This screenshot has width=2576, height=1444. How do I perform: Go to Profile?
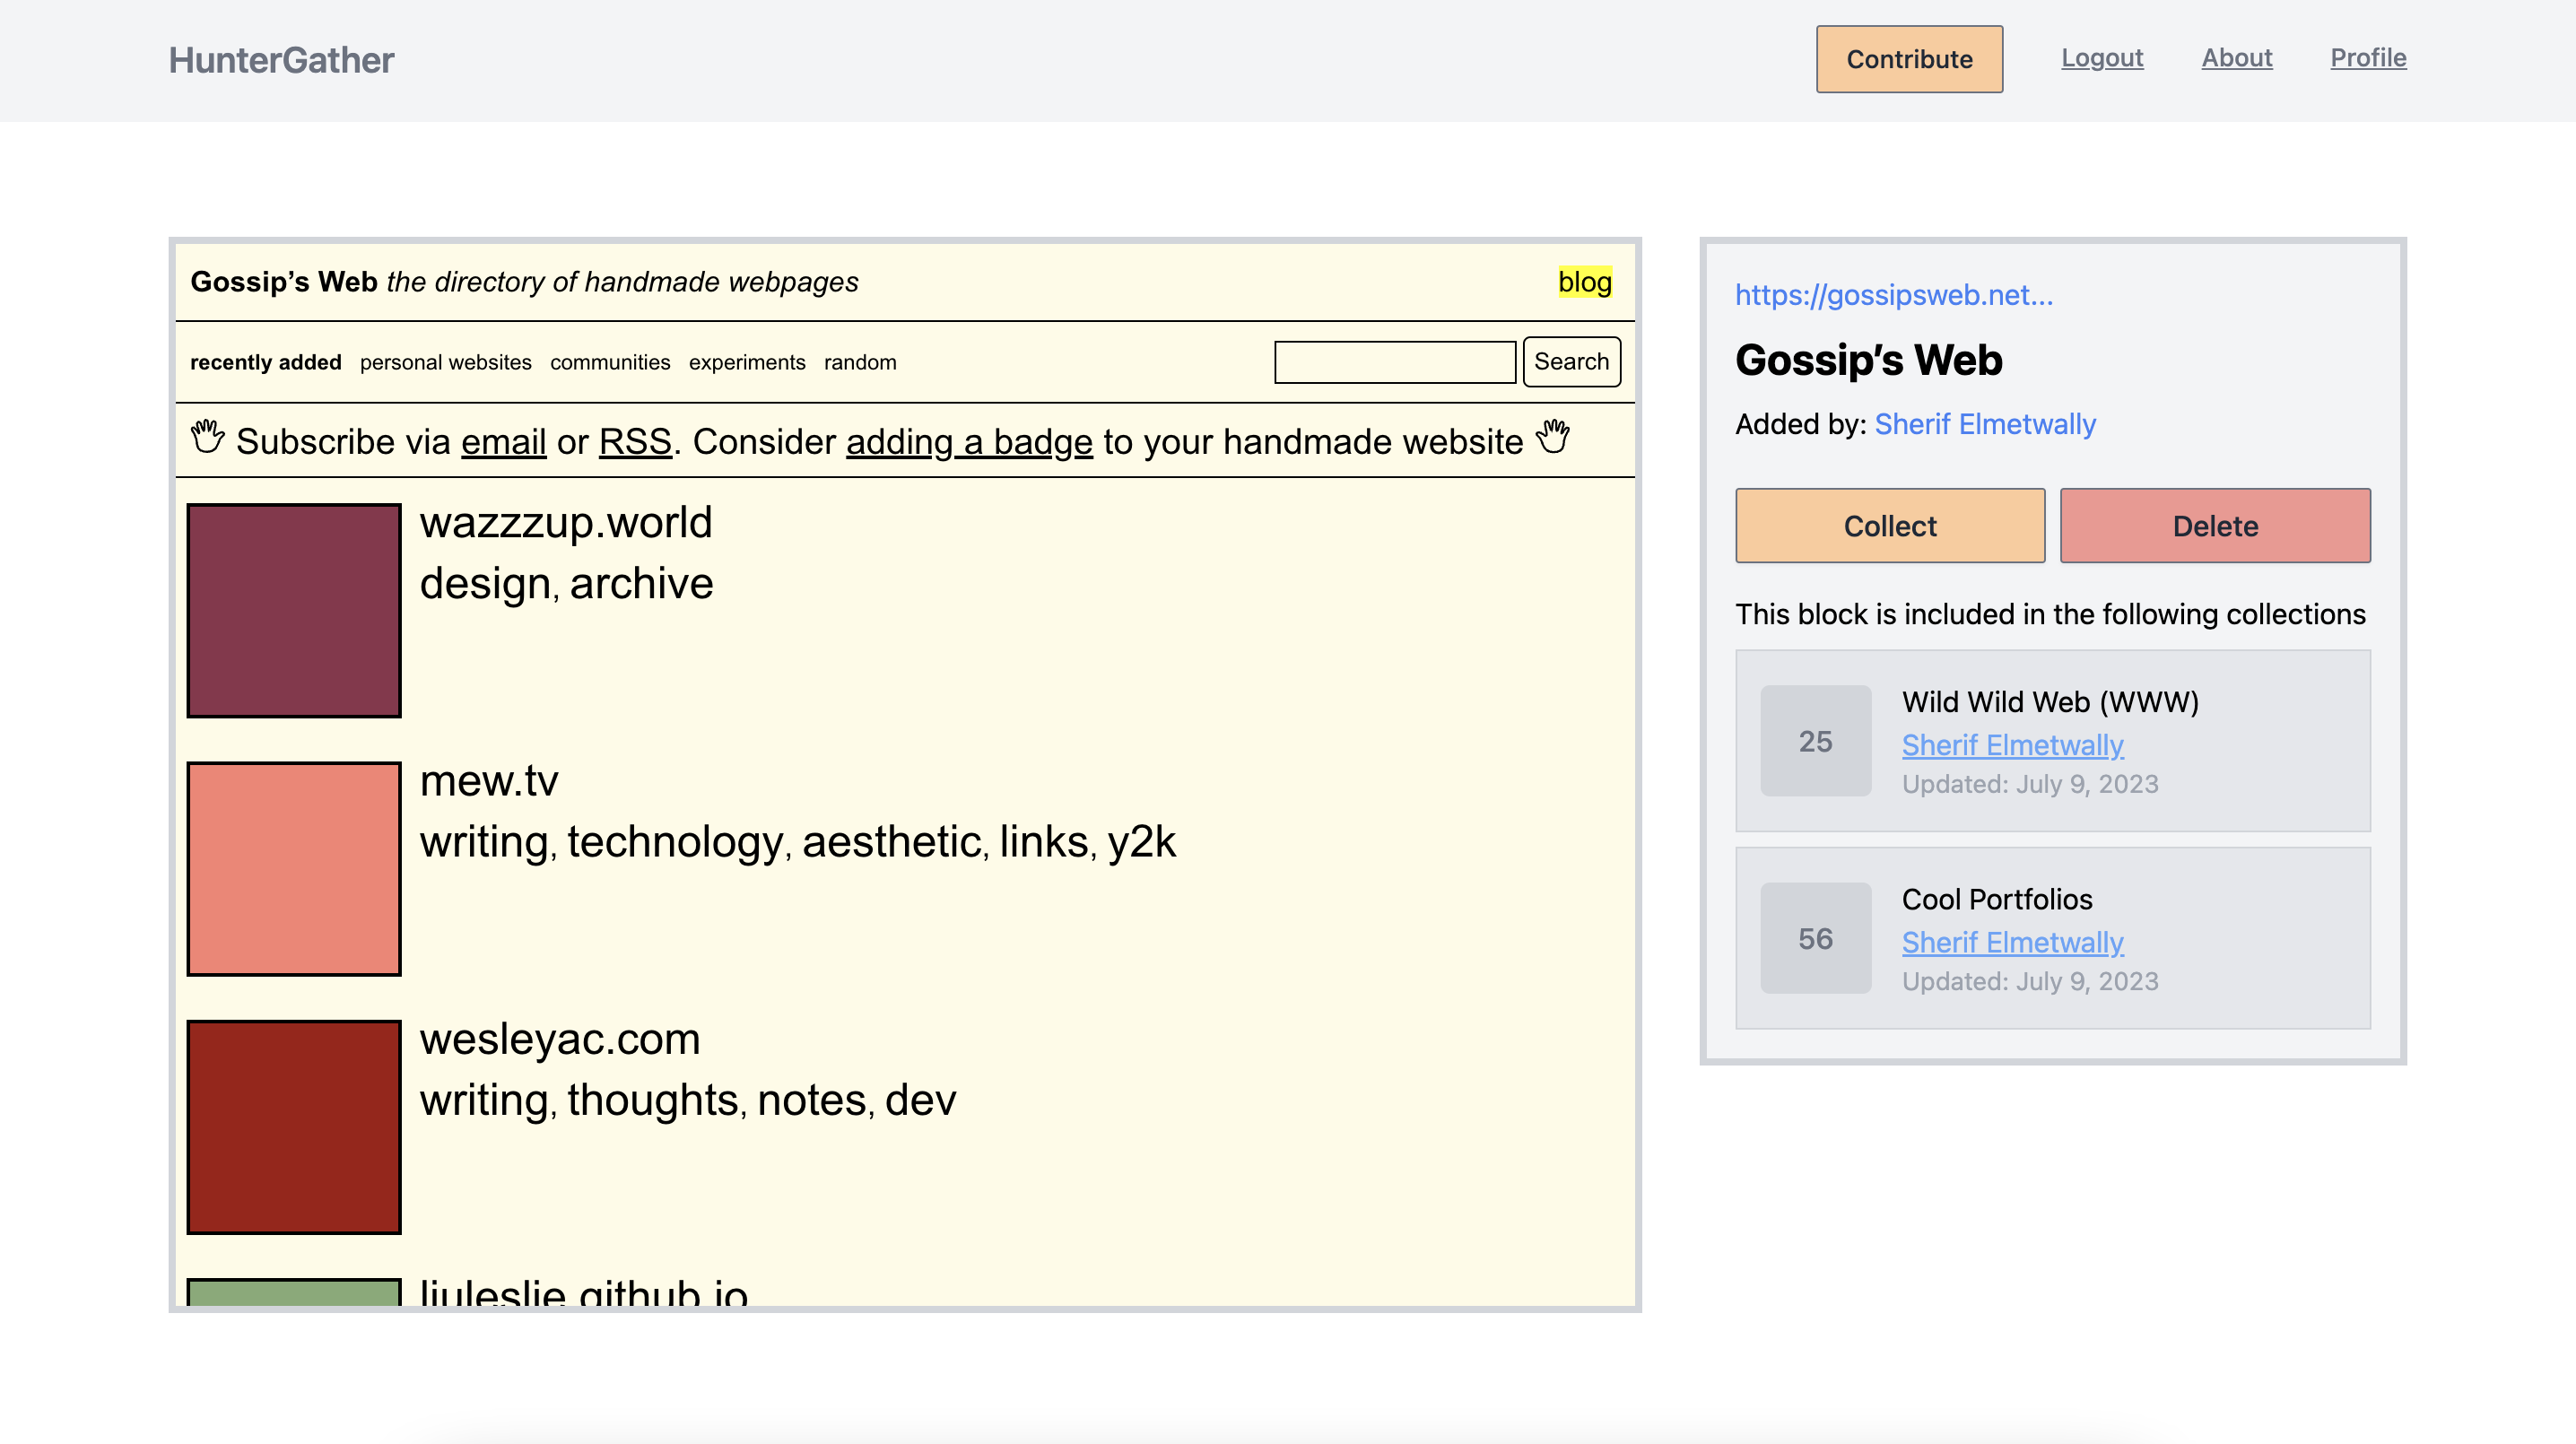click(x=2368, y=58)
